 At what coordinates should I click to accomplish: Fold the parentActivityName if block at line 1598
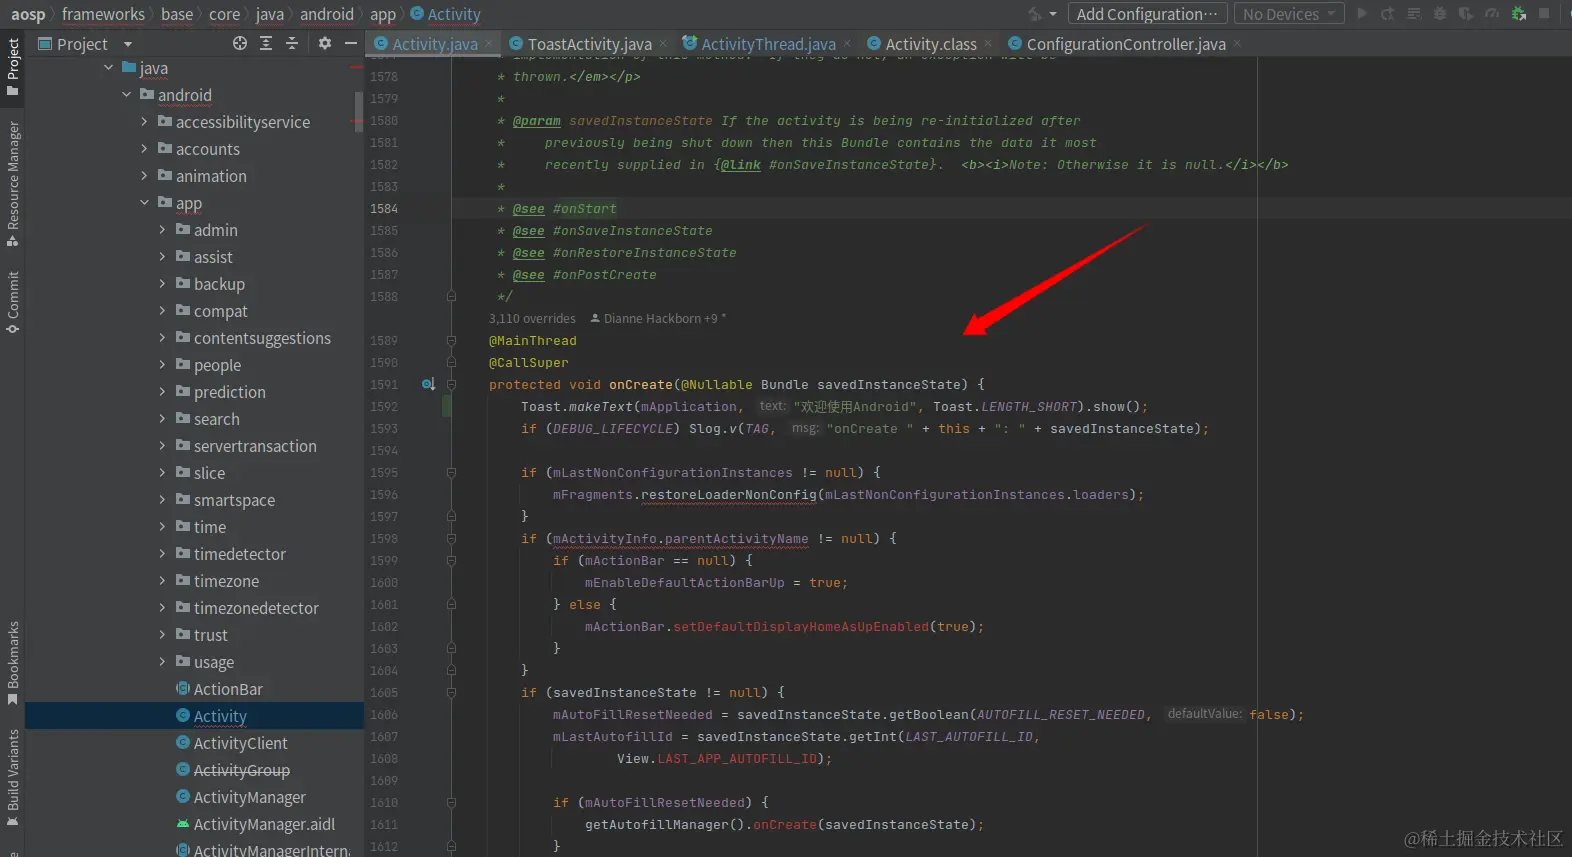[451, 538]
